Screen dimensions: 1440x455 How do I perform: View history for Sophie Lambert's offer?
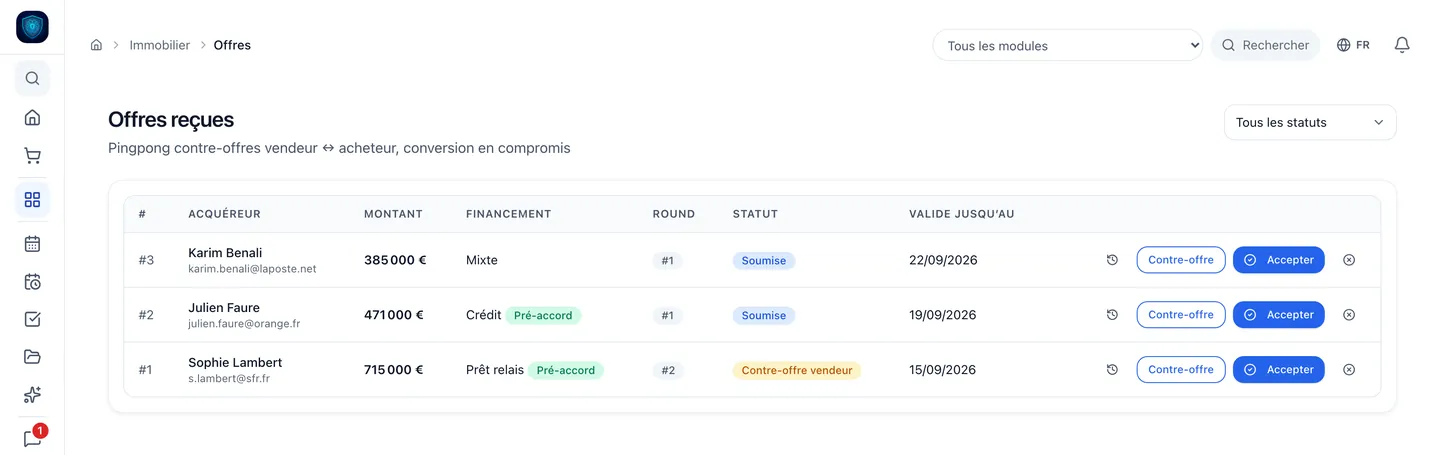1112,370
